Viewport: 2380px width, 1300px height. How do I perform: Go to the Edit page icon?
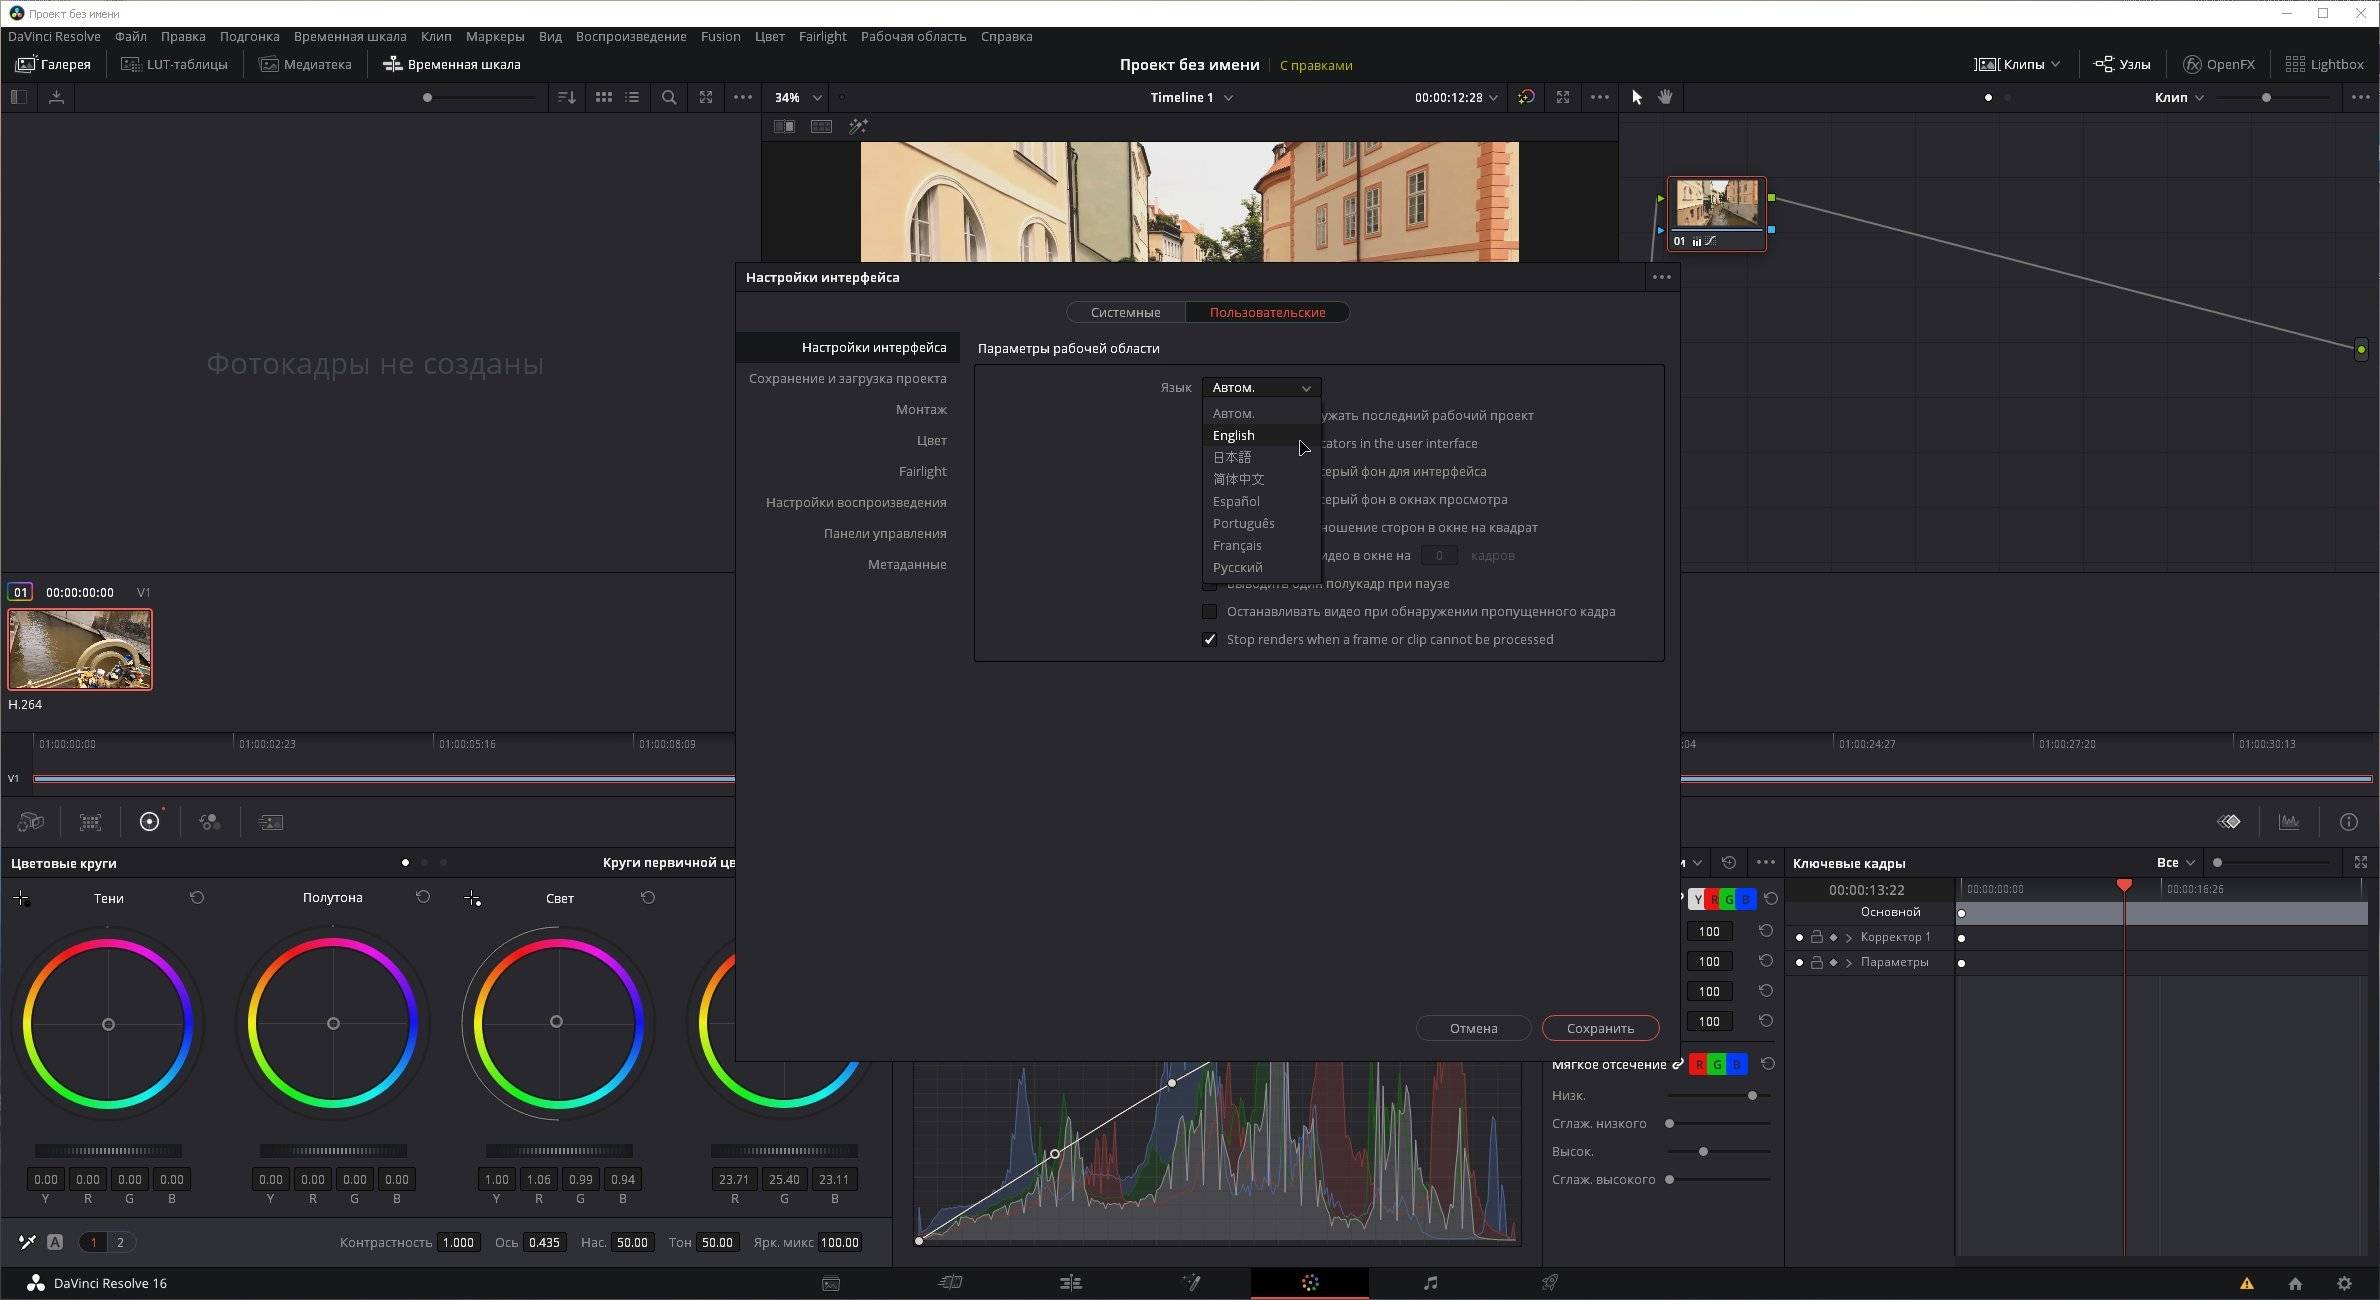(x=1070, y=1283)
